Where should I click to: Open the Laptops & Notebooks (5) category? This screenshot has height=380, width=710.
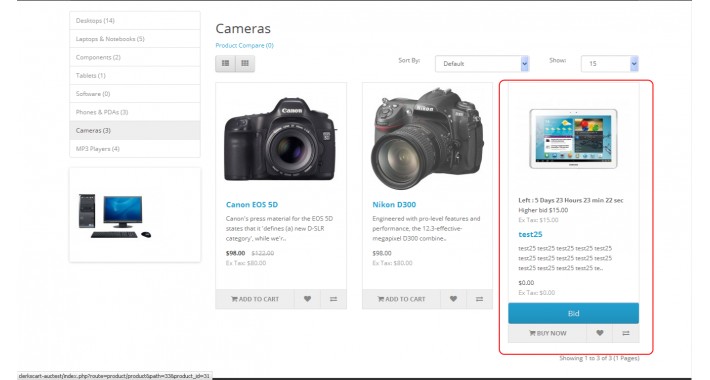point(135,39)
